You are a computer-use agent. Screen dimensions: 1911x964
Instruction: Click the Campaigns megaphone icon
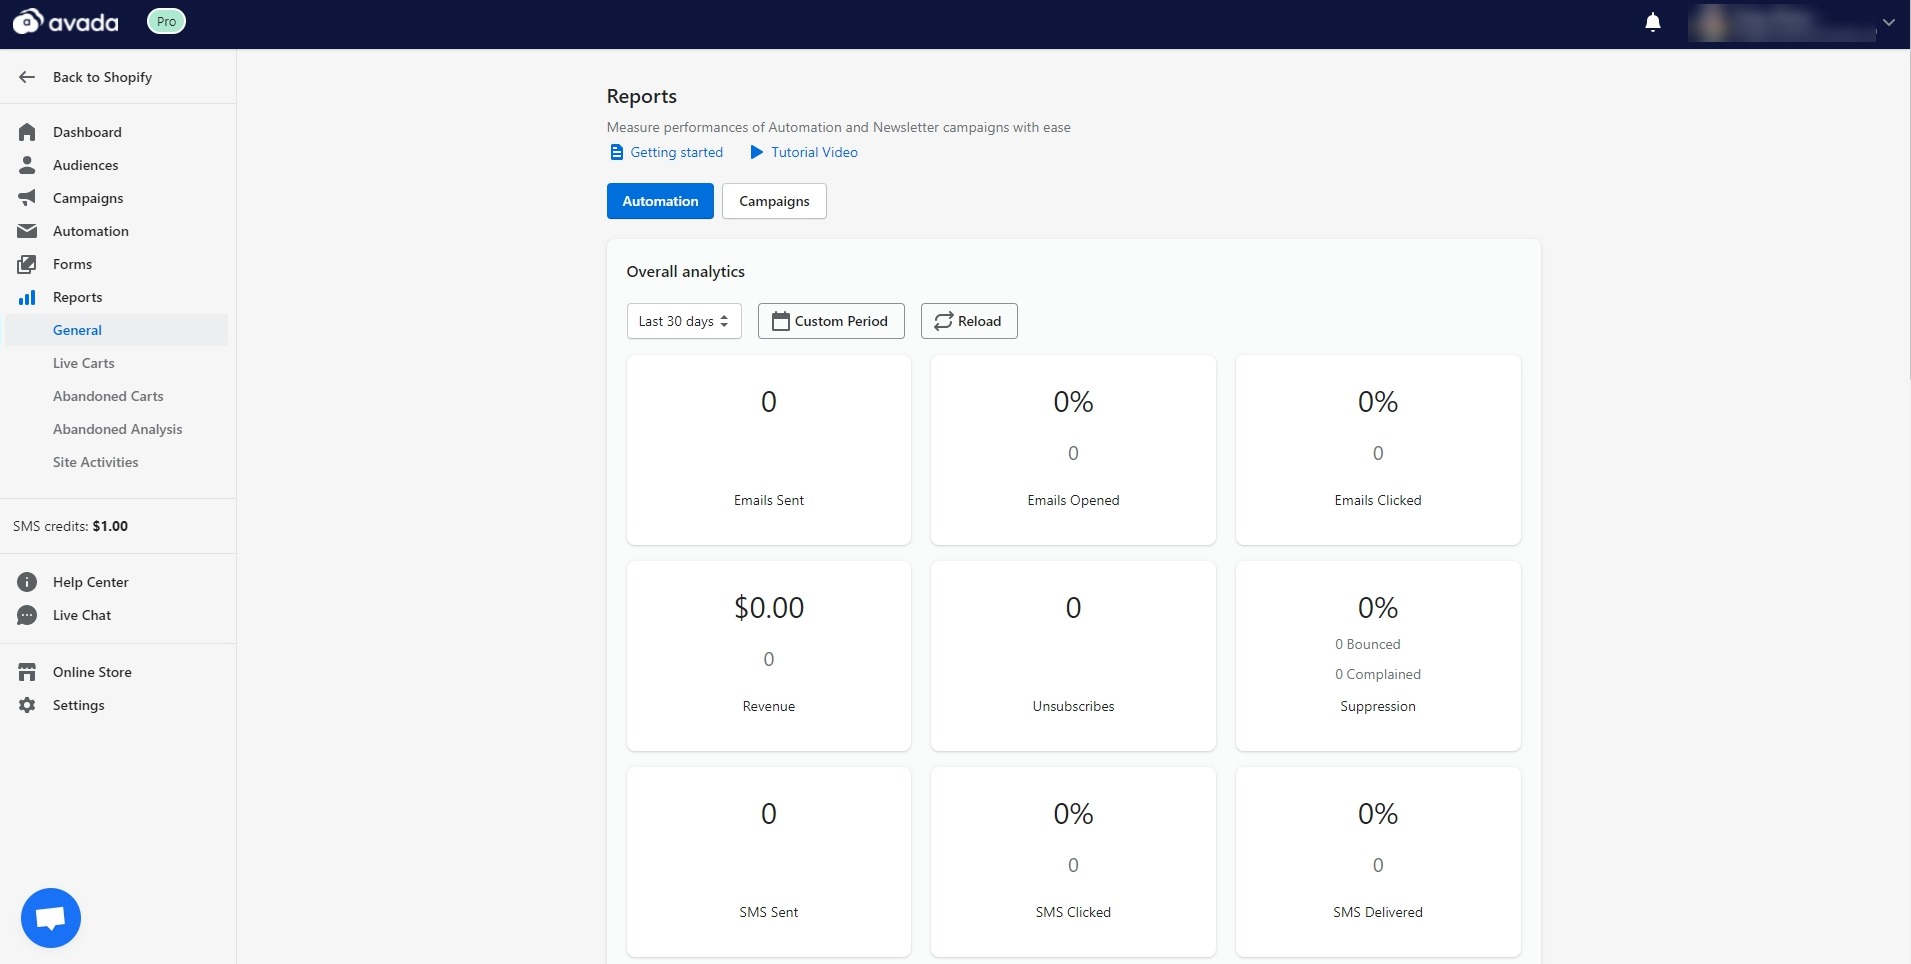click(27, 198)
